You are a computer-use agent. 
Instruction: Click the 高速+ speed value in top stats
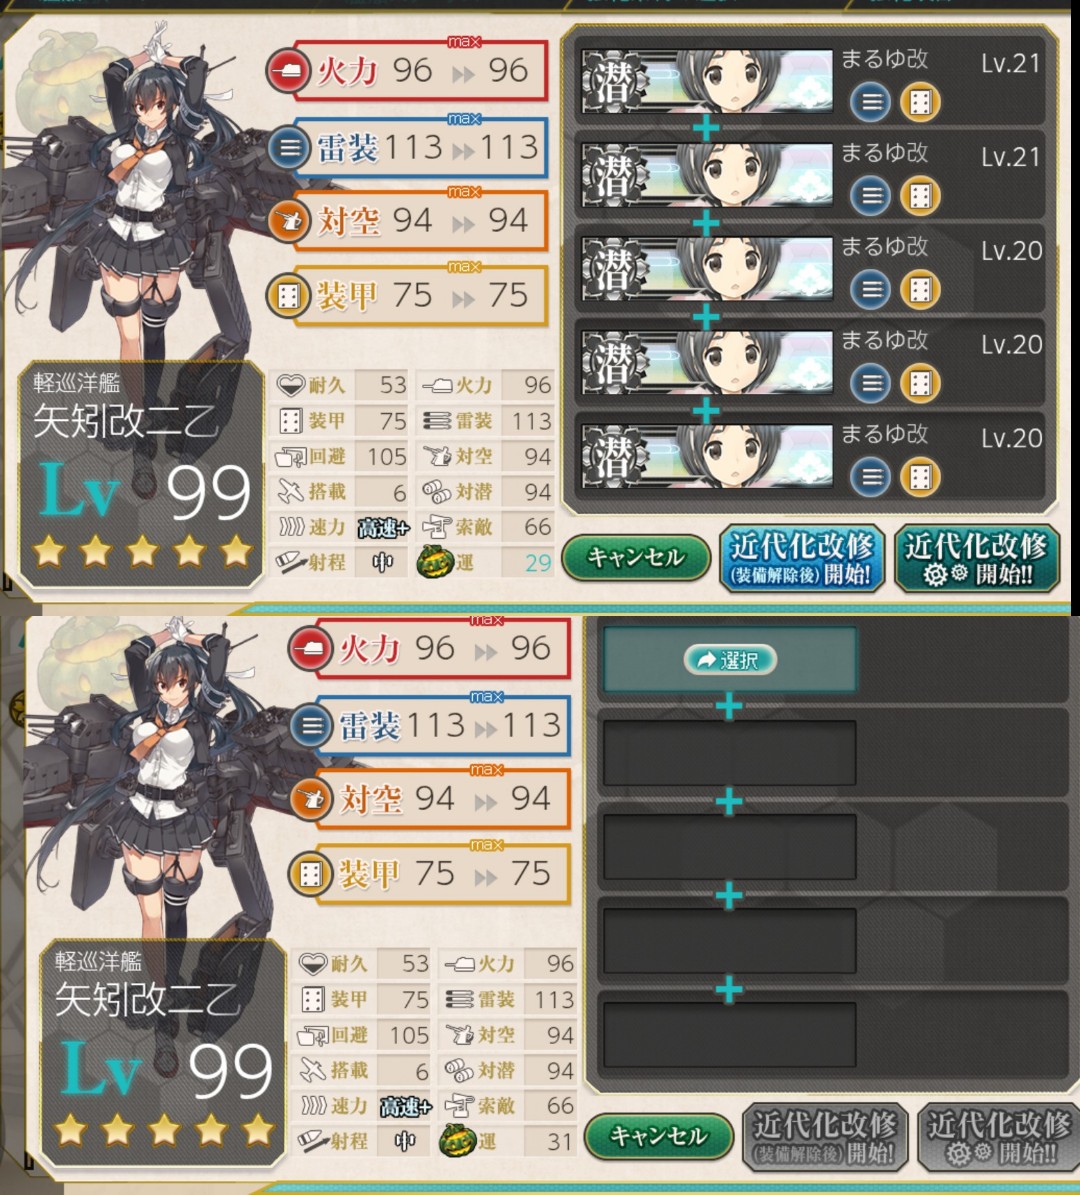pos(383,527)
